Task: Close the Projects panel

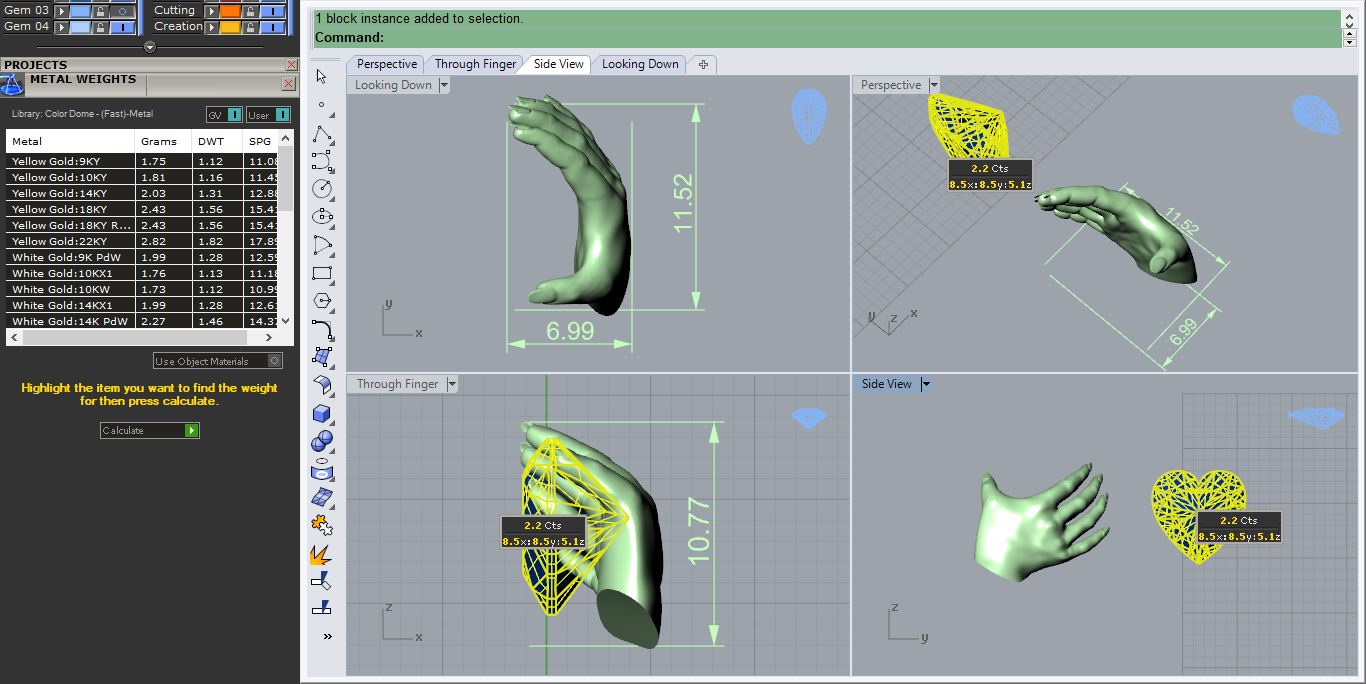Action: (291, 64)
